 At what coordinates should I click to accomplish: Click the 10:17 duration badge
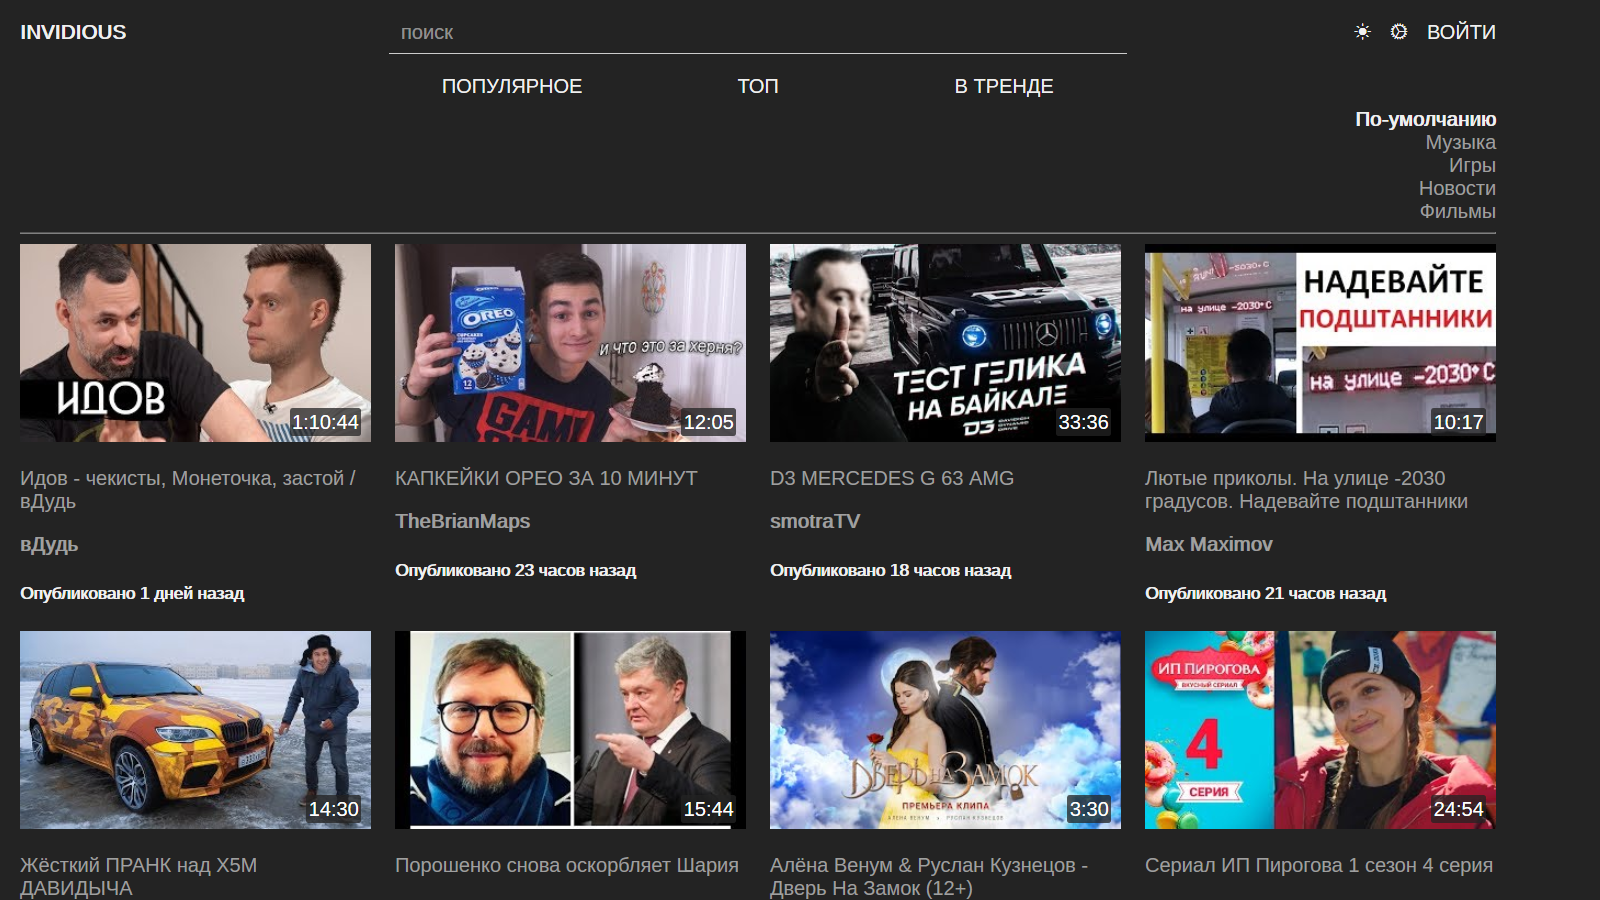[x=1458, y=422]
